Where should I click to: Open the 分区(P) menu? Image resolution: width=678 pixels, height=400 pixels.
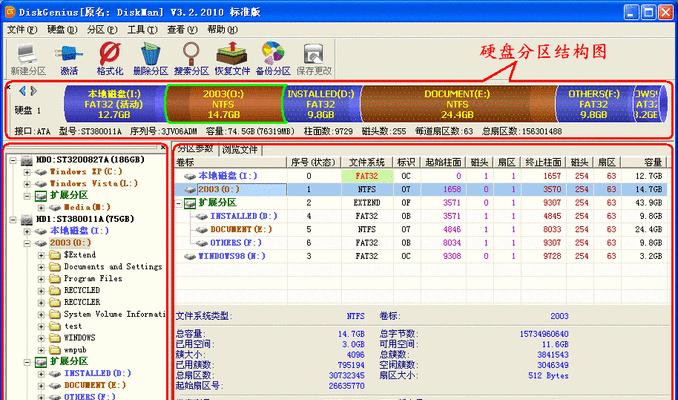pyautogui.click(x=102, y=29)
